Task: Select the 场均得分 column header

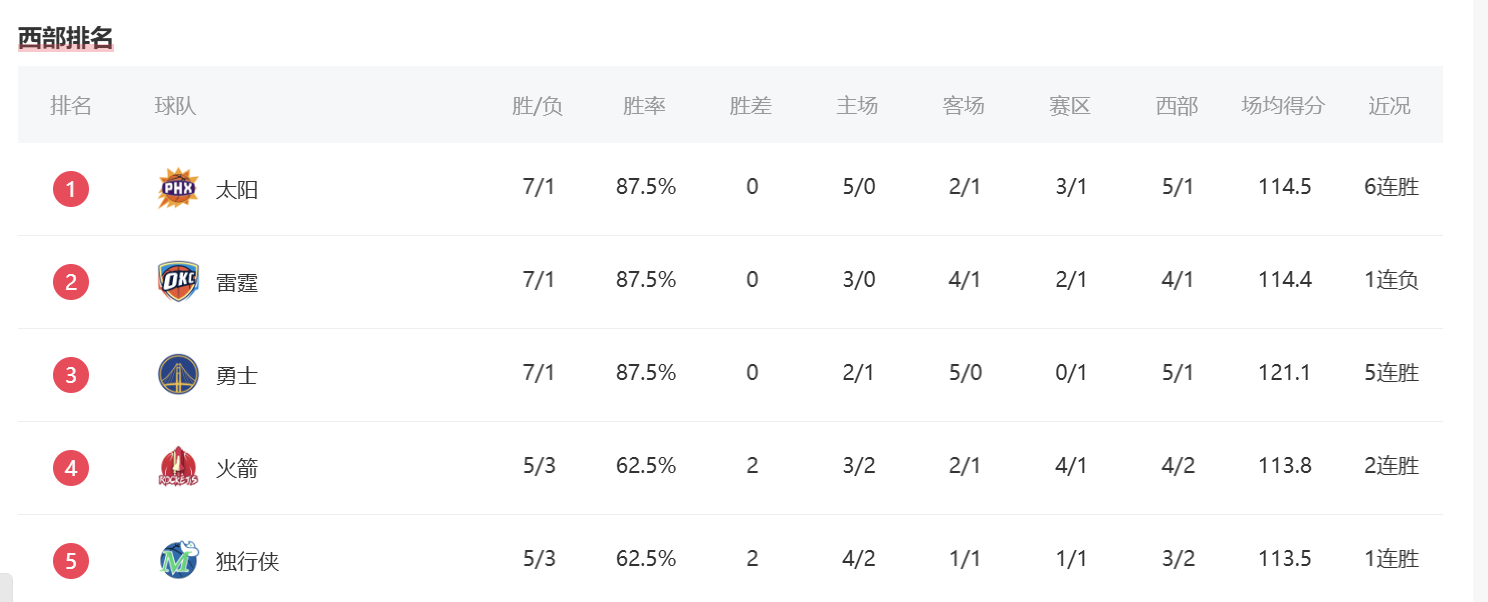Action: click(1283, 106)
